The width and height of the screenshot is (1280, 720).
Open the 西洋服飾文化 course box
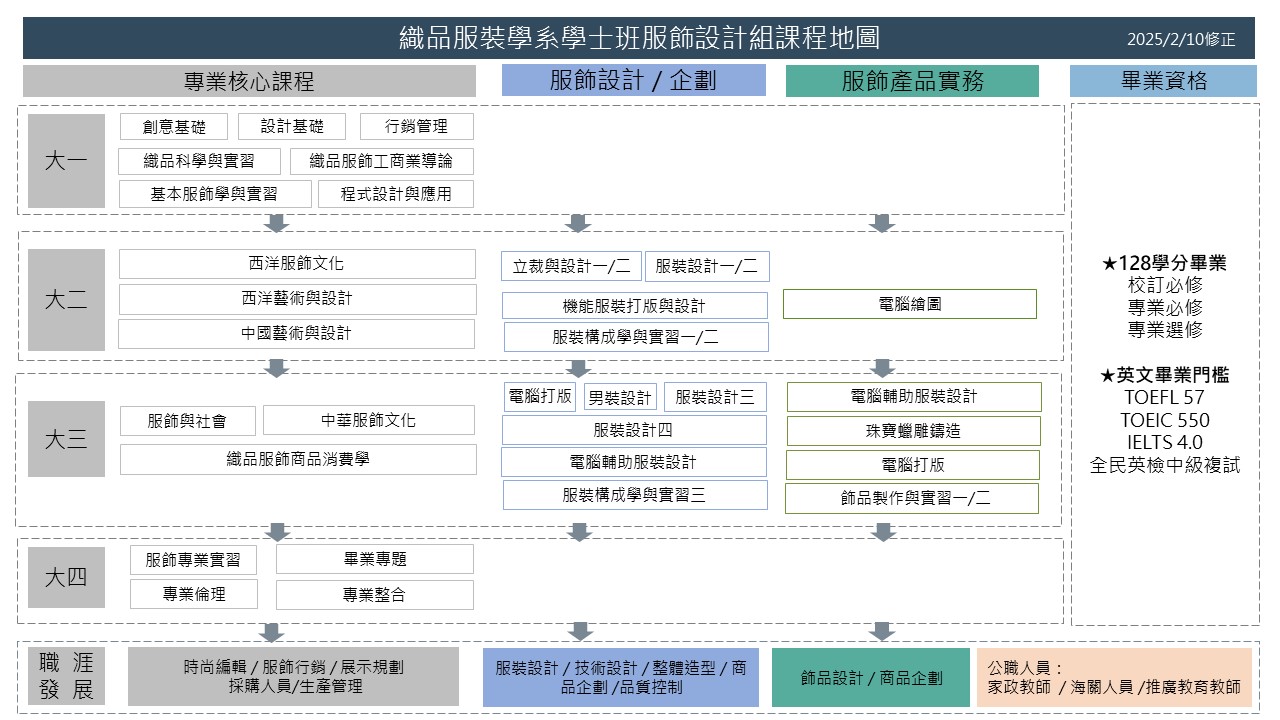pyautogui.click(x=297, y=264)
